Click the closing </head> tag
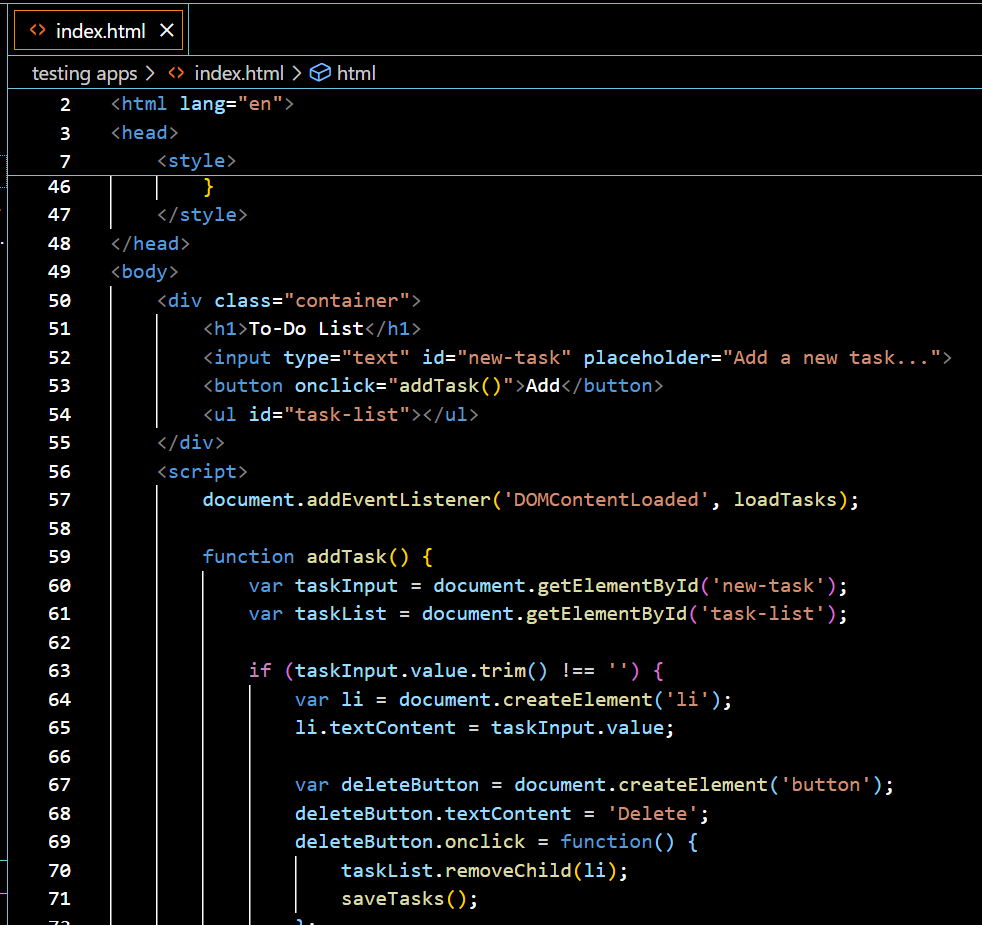The height and width of the screenshot is (925, 982). pos(150,243)
